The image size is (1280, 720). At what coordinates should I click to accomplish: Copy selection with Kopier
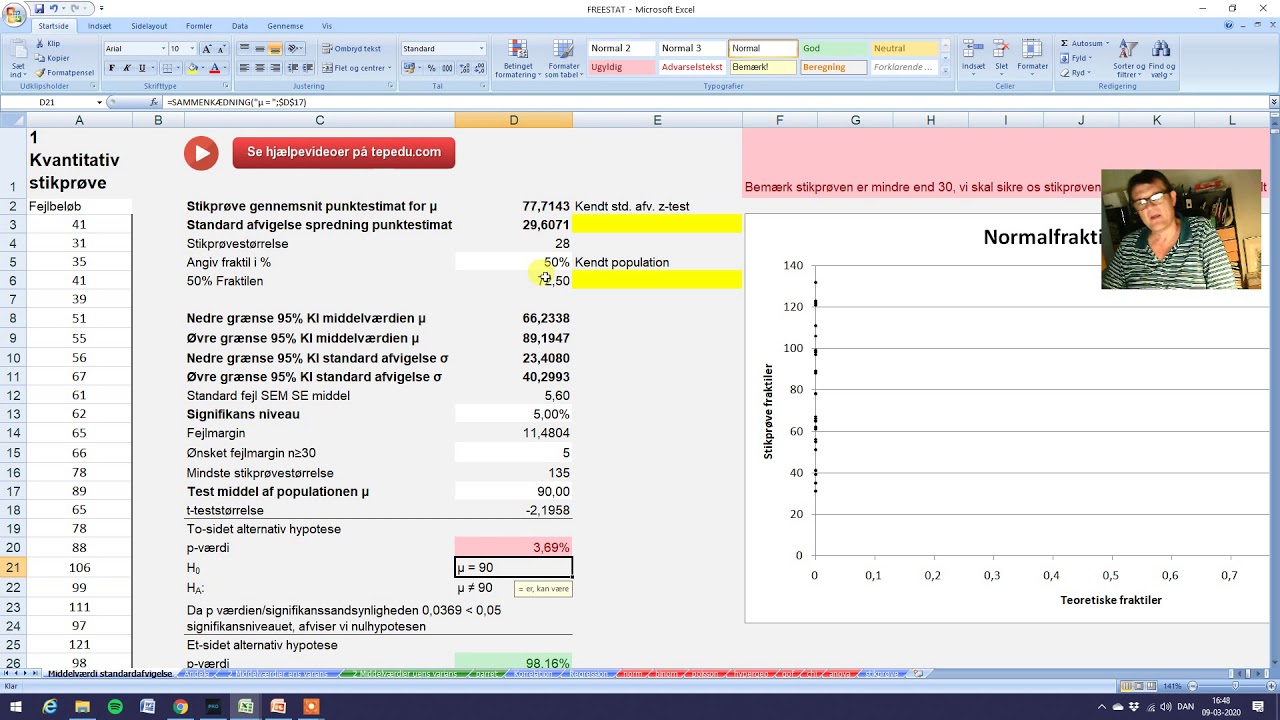52,58
